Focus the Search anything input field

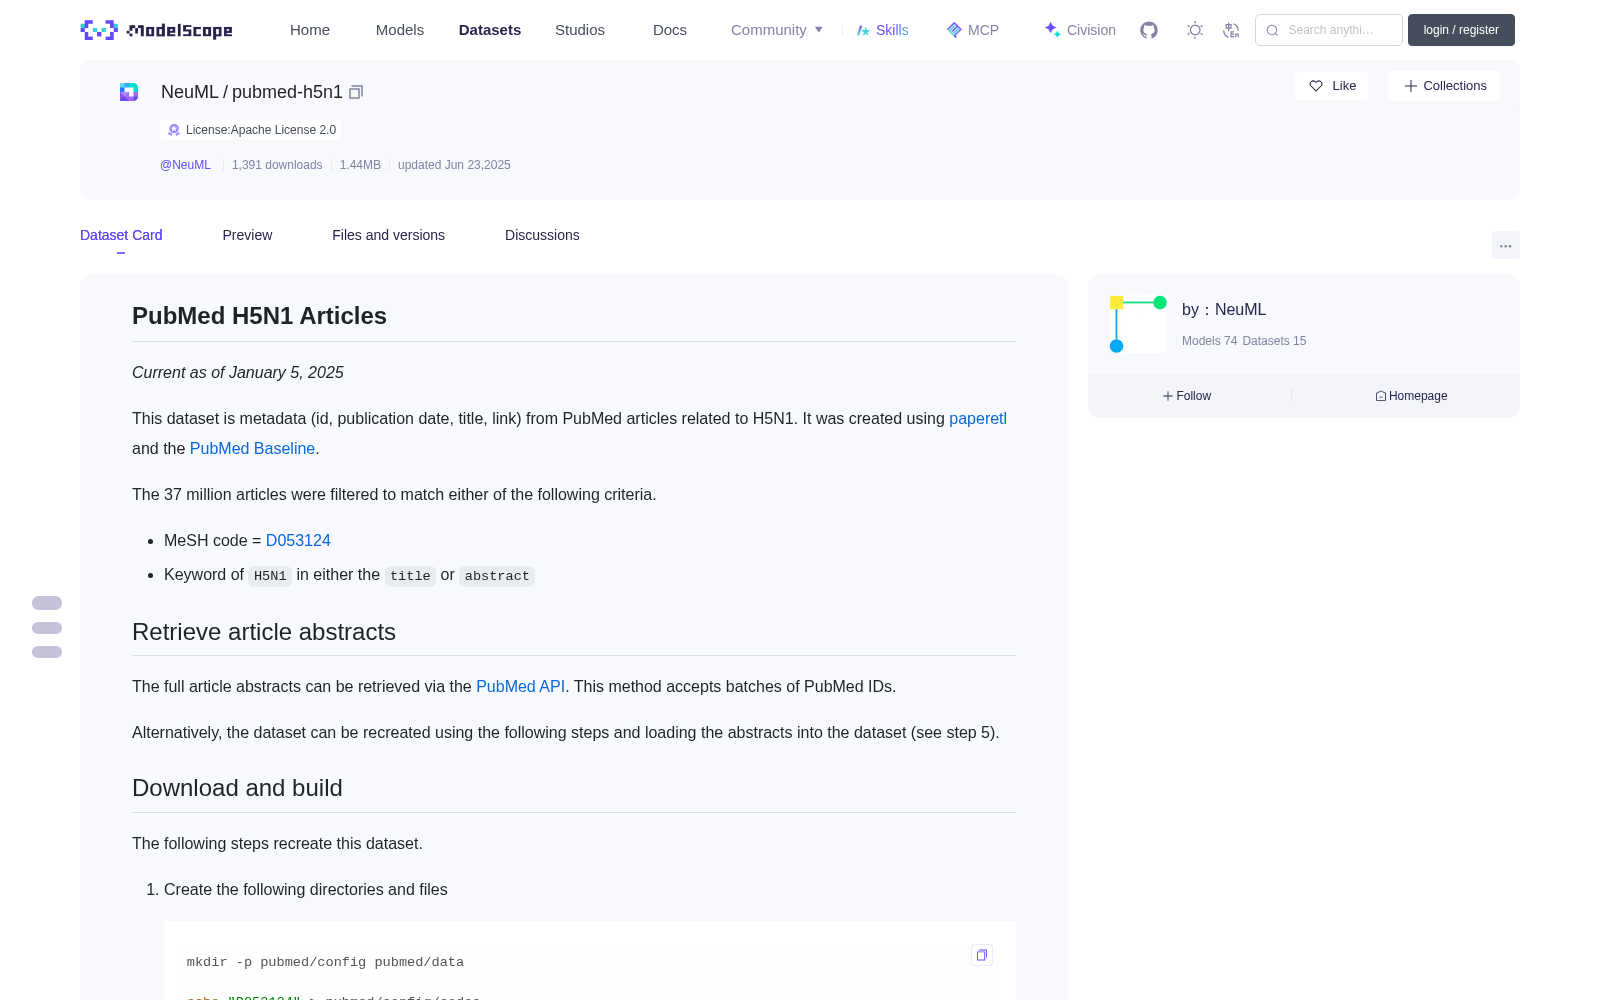click(x=1329, y=30)
